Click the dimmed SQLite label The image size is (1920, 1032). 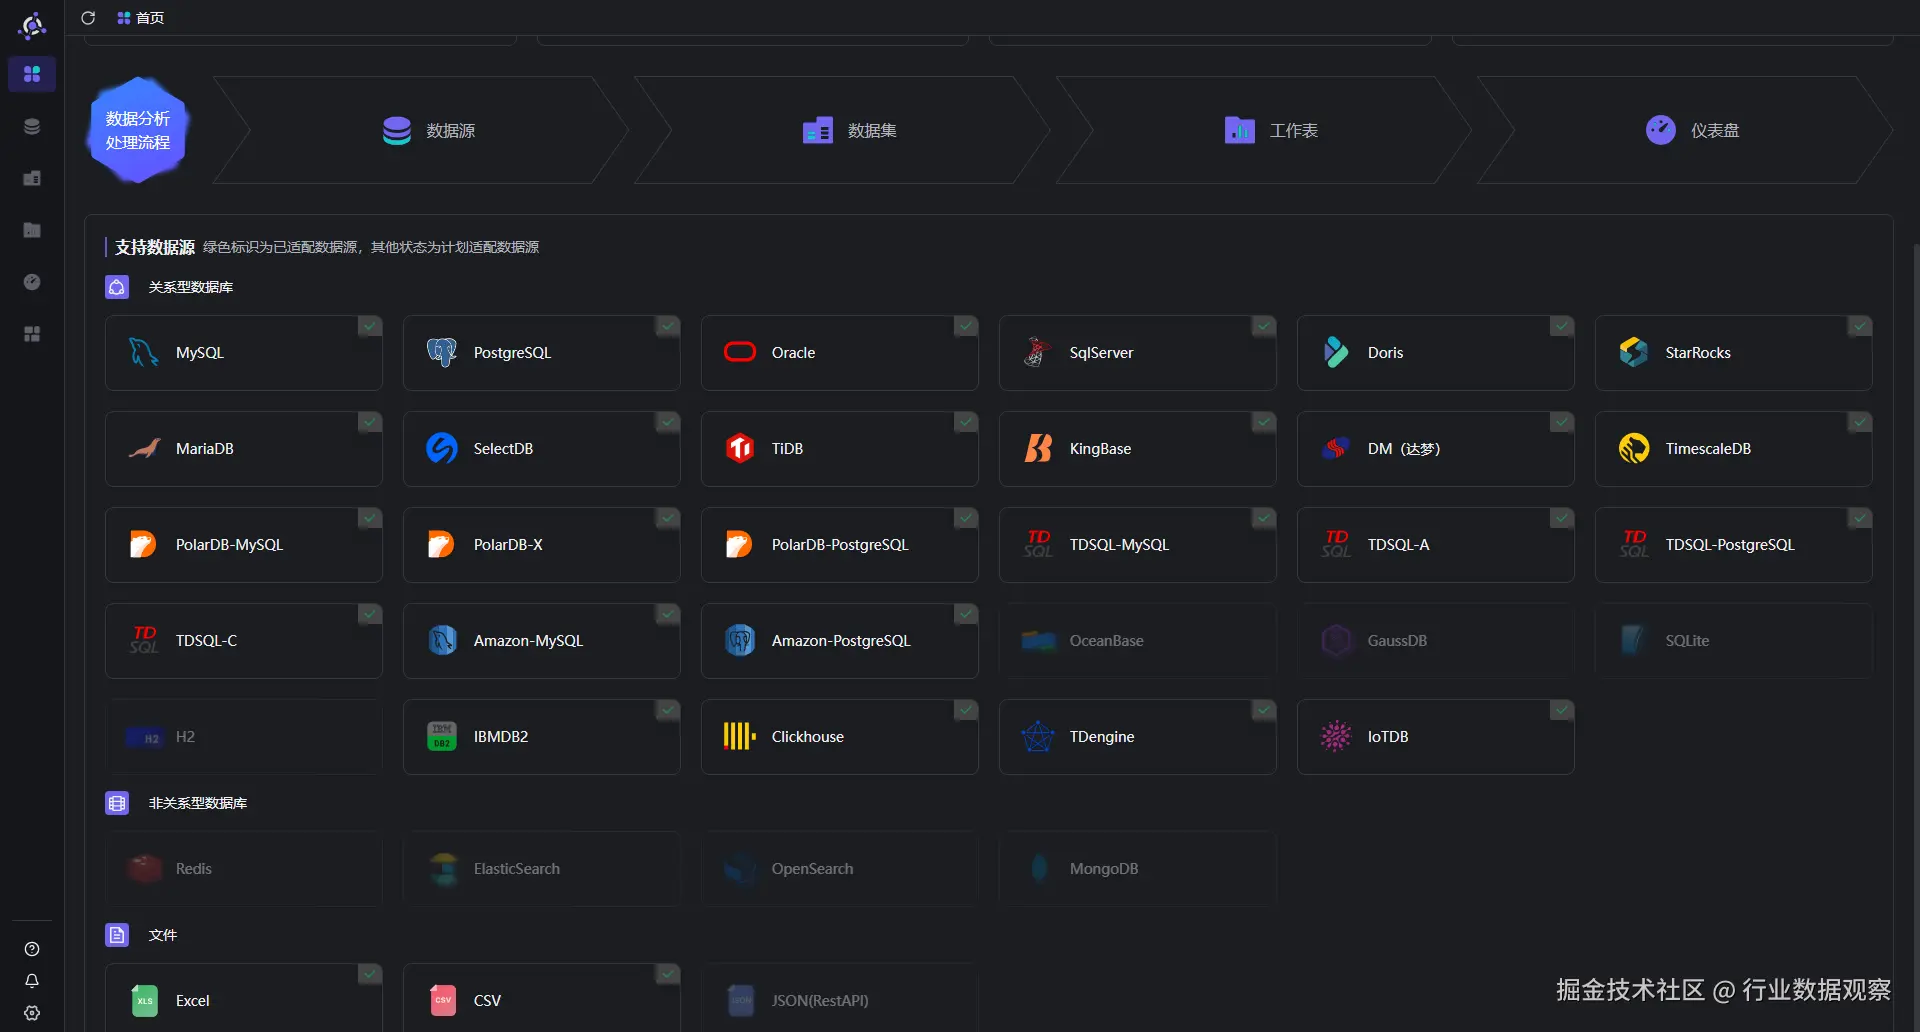click(1687, 641)
